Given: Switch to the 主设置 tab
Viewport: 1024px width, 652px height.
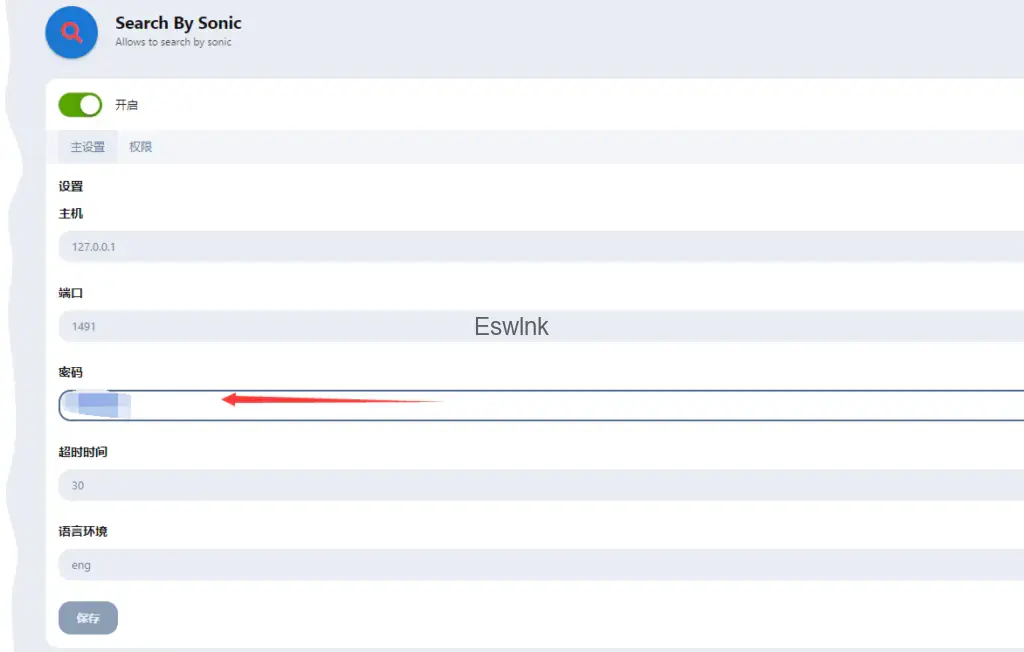Looking at the screenshot, I should click(88, 147).
